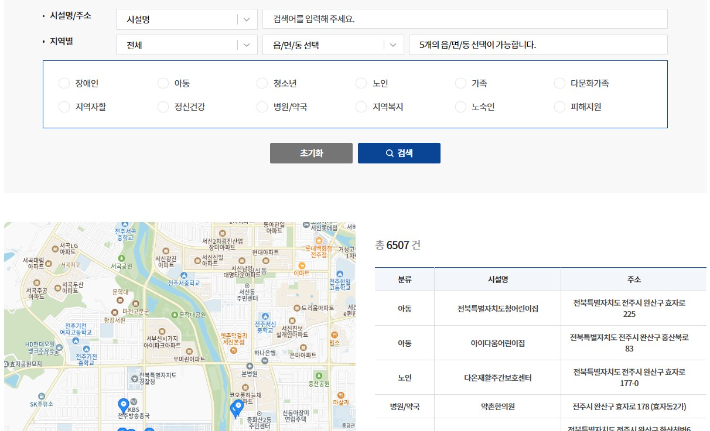Select the 노숙인 radio button
The image size is (710, 431).
click(x=461, y=107)
